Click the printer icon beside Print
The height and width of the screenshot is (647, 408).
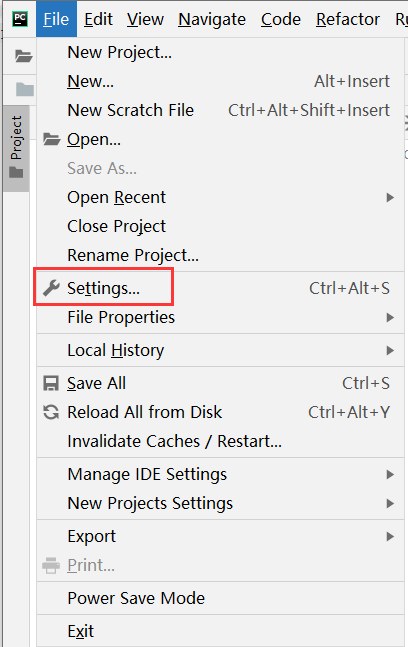coord(51,565)
